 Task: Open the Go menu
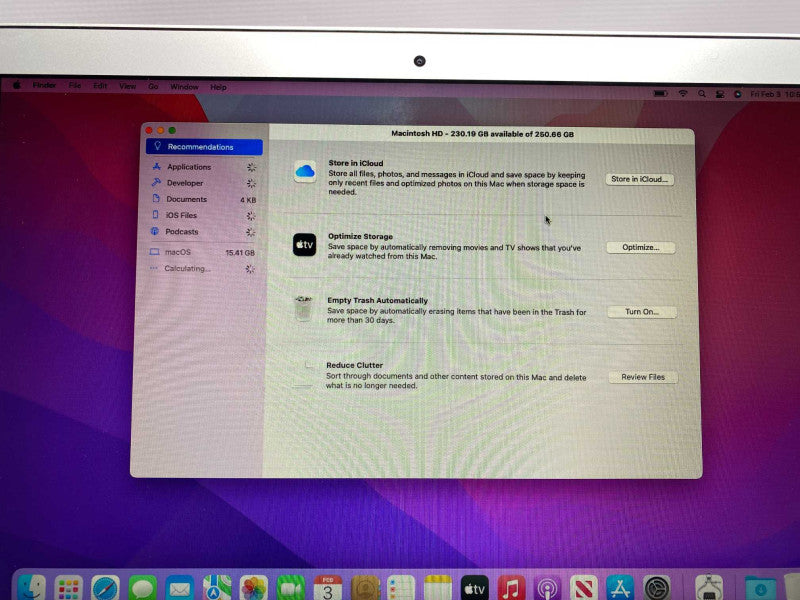(153, 87)
